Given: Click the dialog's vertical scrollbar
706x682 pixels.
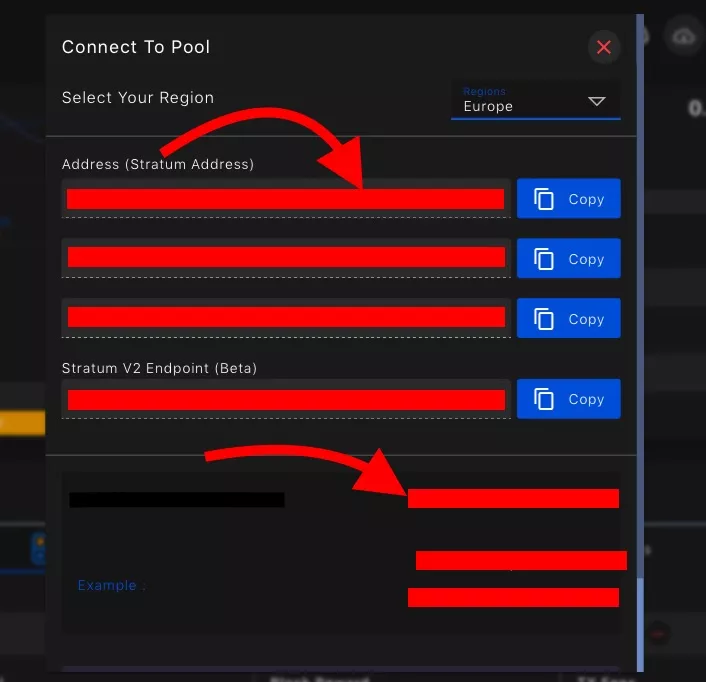Looking at the screenshot, I should tap(640, 300).
